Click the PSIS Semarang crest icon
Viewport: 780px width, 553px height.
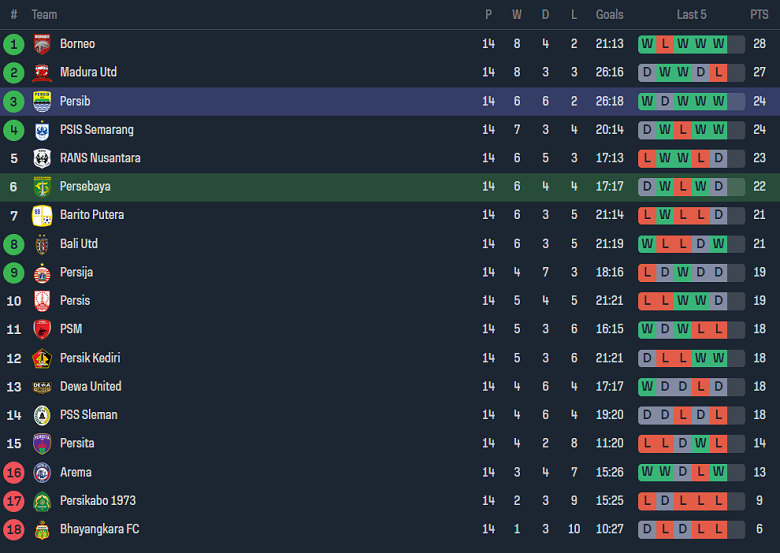[x=42, y=130]
